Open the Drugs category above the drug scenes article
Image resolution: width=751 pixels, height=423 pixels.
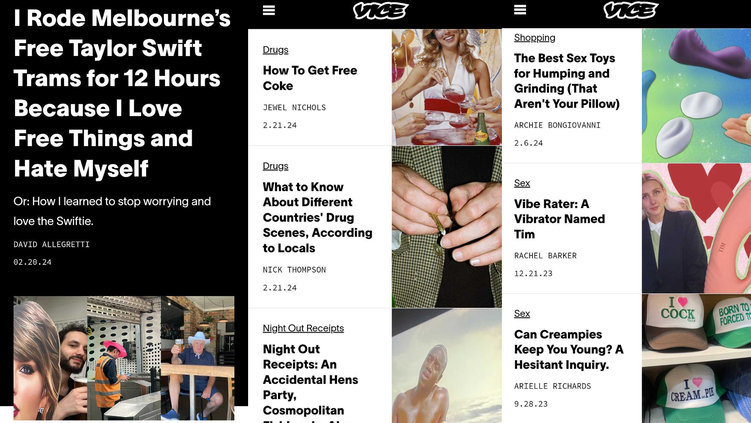(x=275, y=166)
